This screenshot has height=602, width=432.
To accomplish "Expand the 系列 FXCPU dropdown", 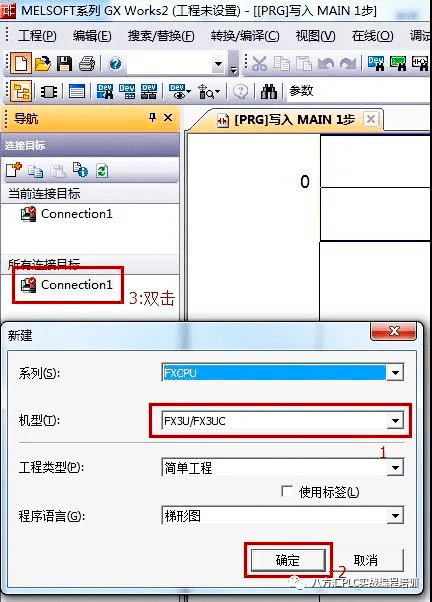I will point(395,372).
